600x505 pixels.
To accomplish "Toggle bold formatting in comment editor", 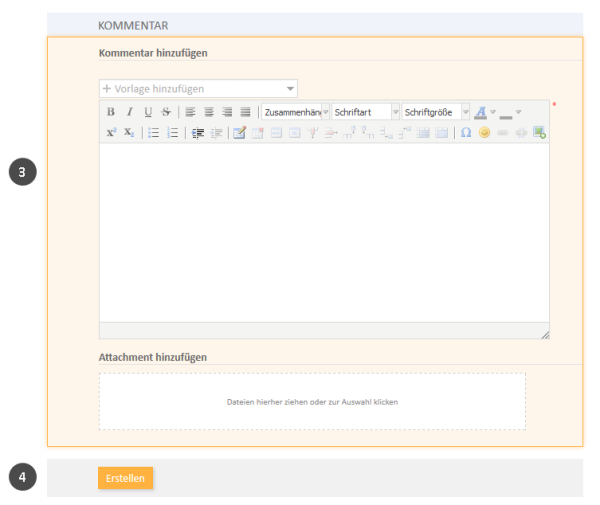I will click(x=111, y=112).
